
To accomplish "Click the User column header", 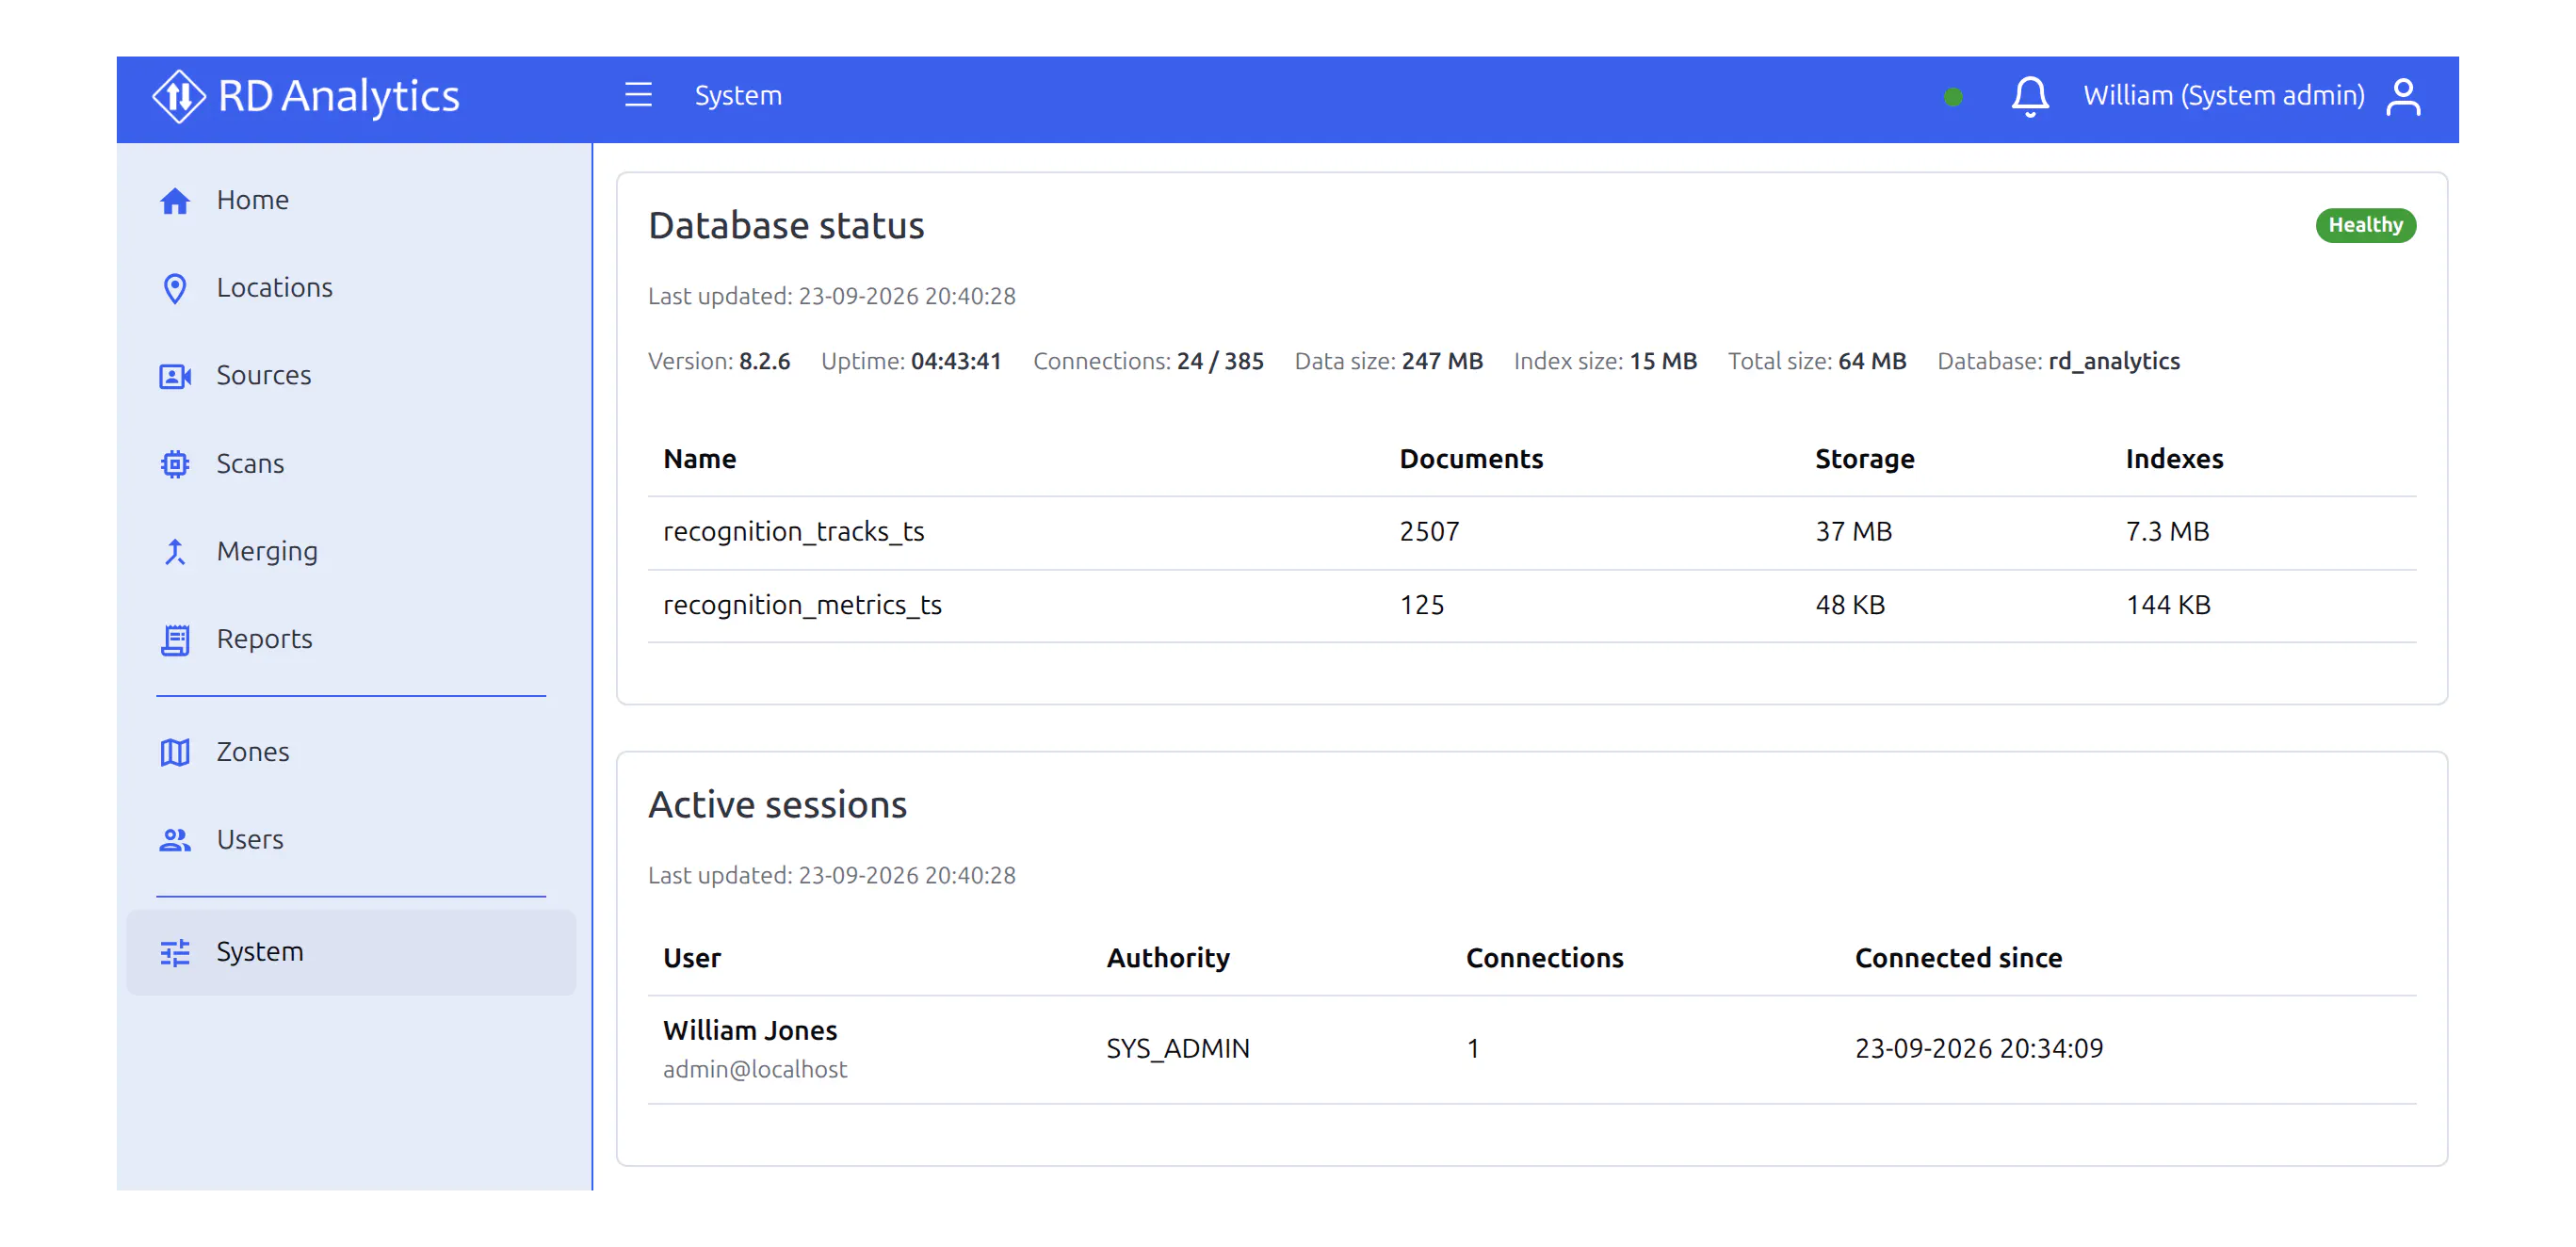I will point(692,958).
